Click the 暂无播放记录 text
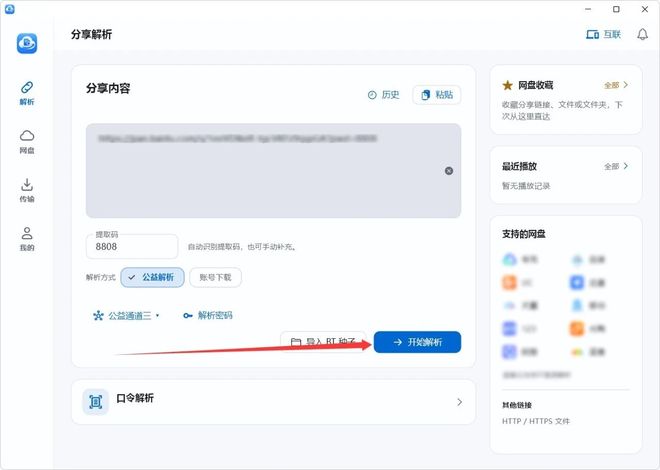 [x=526, y=186]
